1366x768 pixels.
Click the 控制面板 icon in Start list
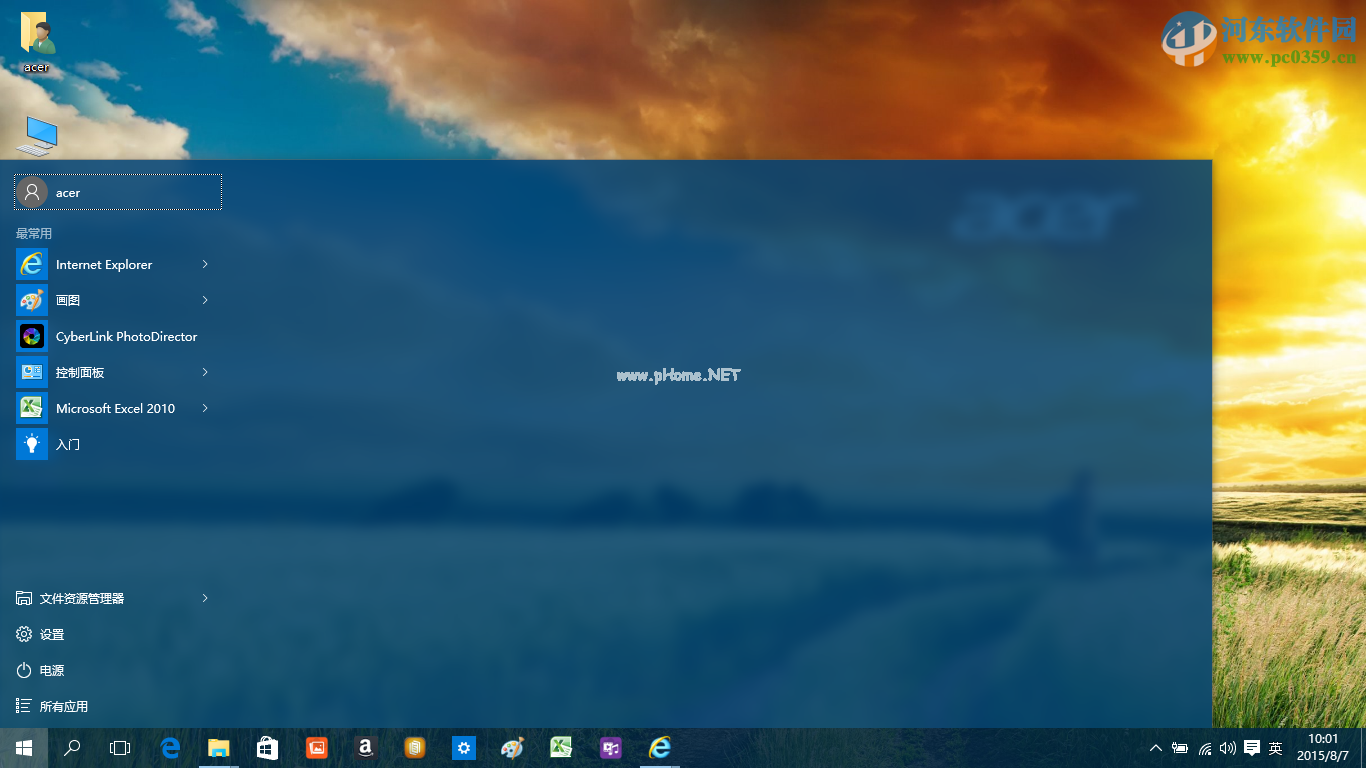click(x=32, y=372)
